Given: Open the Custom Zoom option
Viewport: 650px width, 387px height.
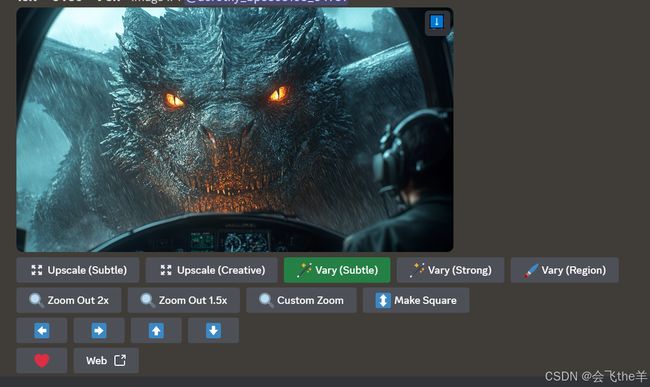Looking at the screenshot, I should point(301,300).
